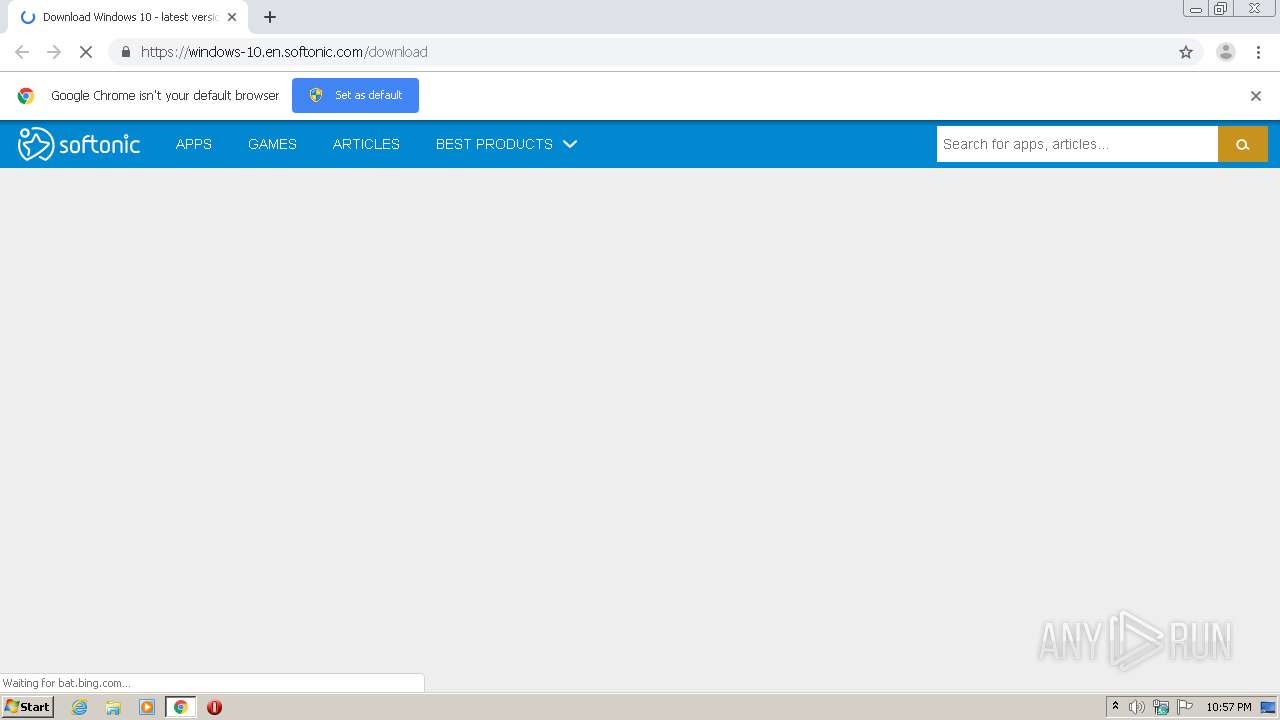
Task: Open the APPS section
Action: (x=194, y=144)
